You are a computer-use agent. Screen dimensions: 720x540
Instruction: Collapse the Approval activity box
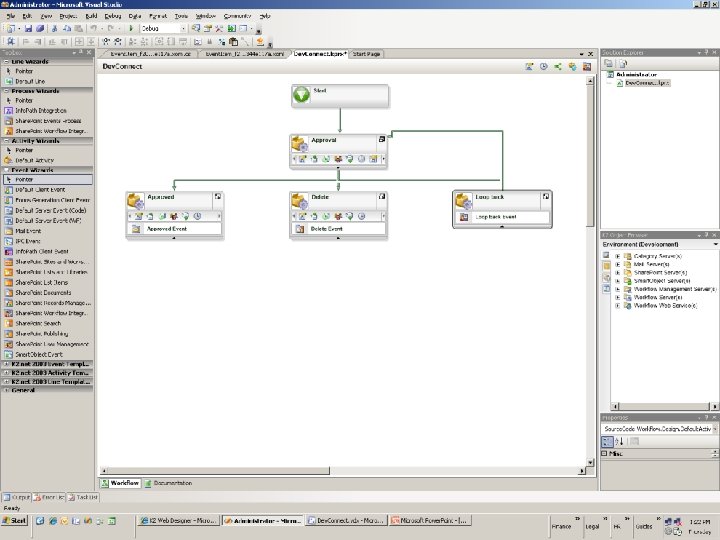(382, 139)
